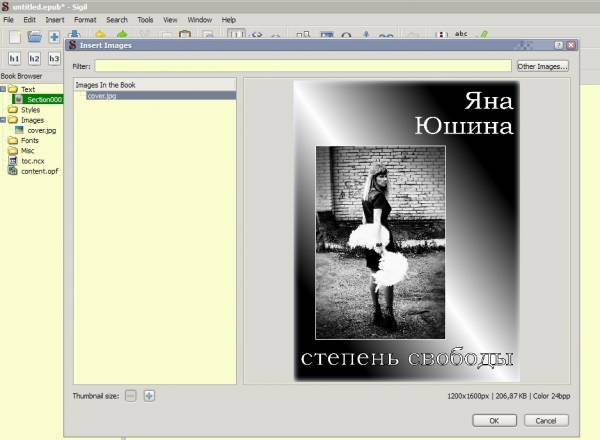This screenshot has height=440, width=600.
Task: Select toc.ncx label in Book Browser
Action: coord(33,161)
